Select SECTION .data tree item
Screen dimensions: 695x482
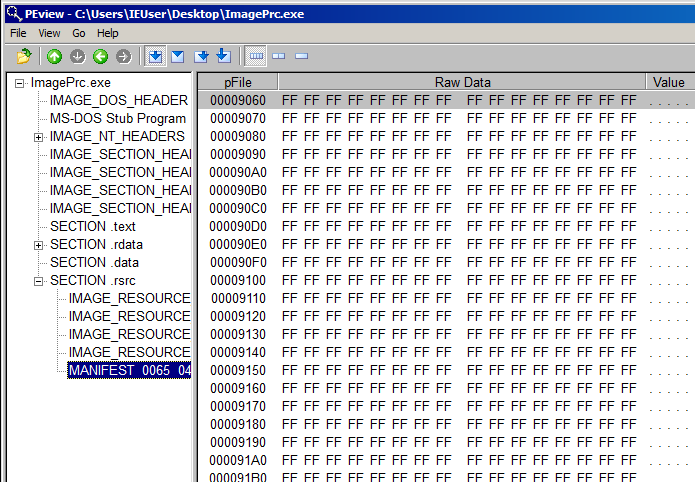point(94,263)
